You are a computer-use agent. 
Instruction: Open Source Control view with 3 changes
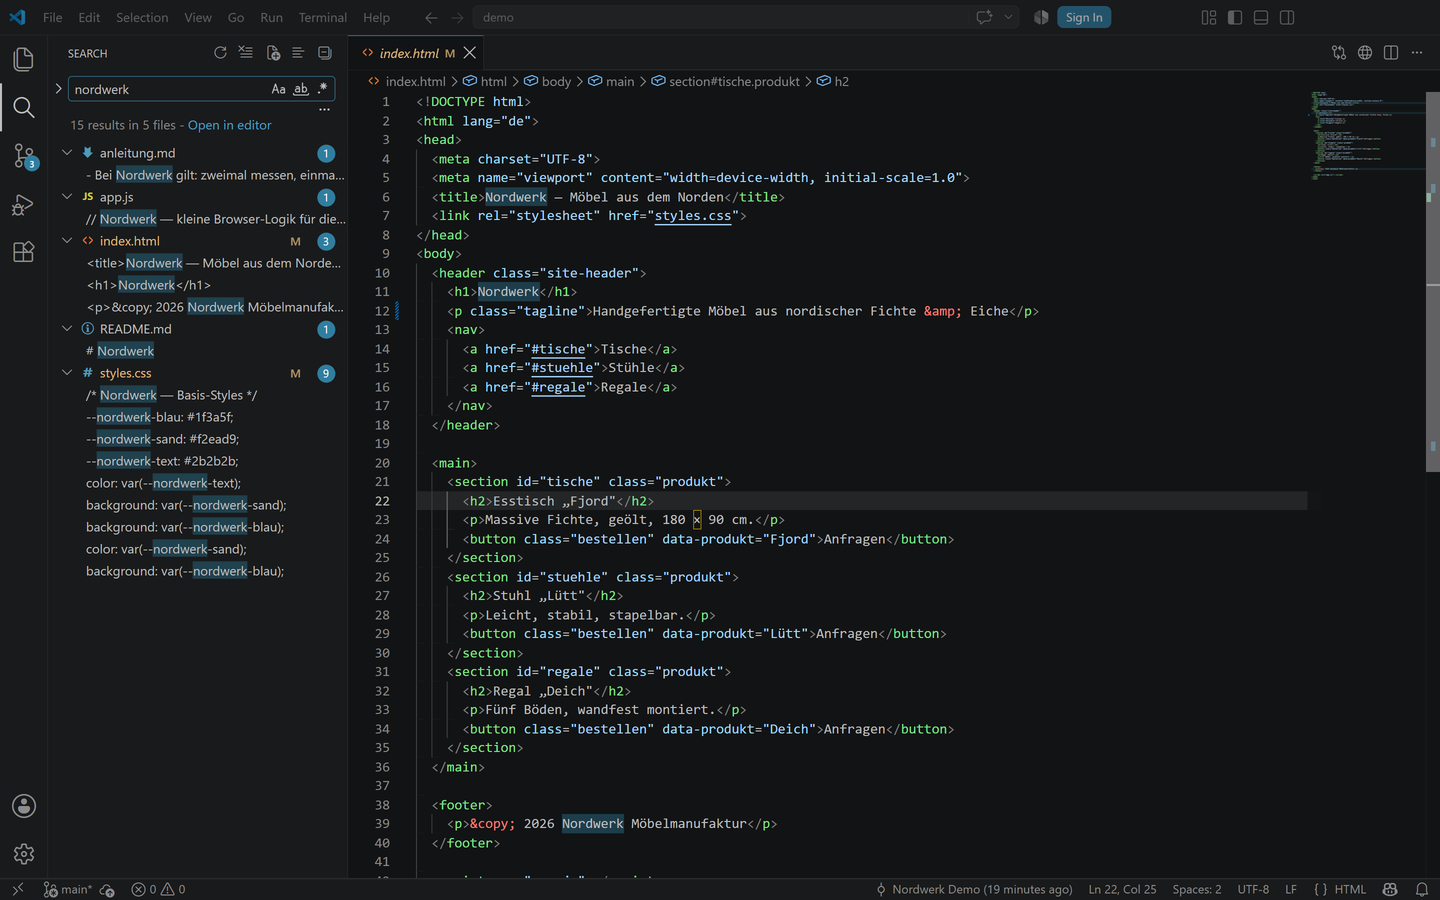click(24, 156)
